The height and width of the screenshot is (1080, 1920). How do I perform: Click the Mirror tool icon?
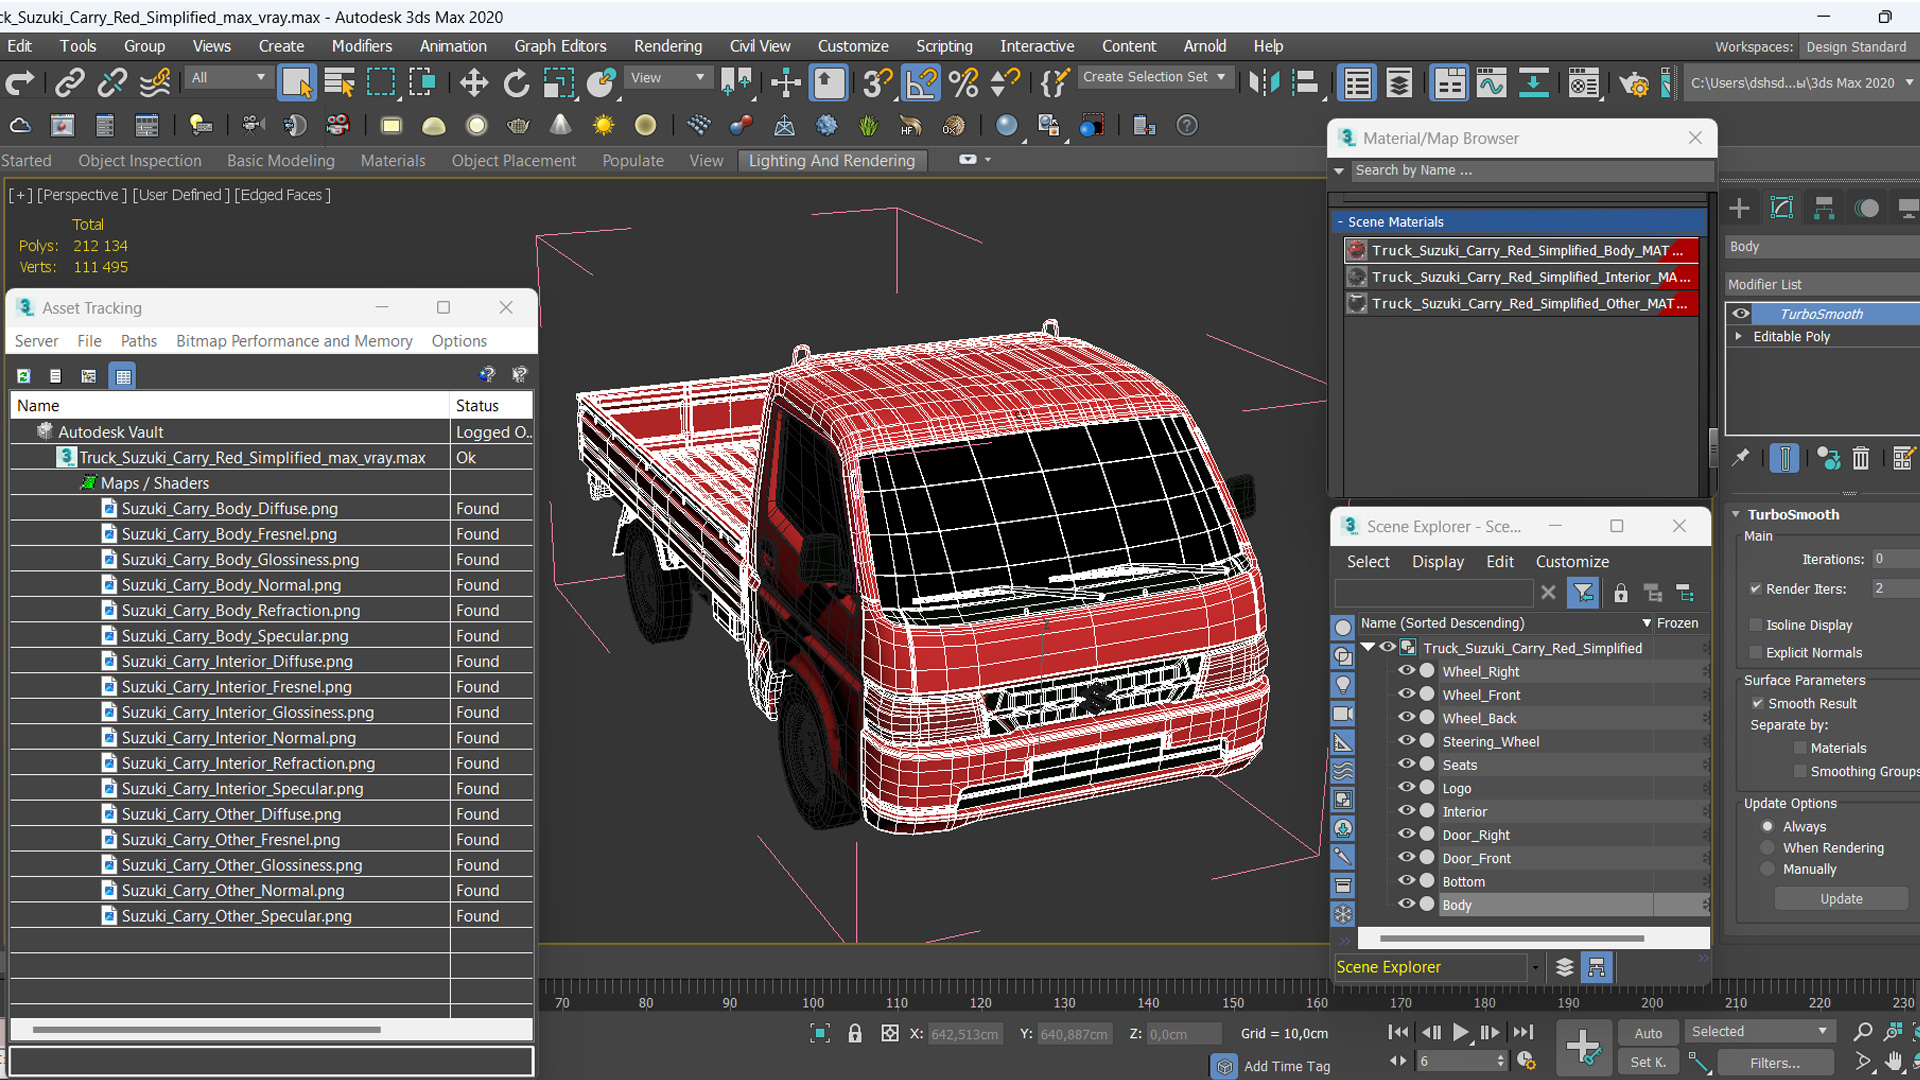point(1263,83)
